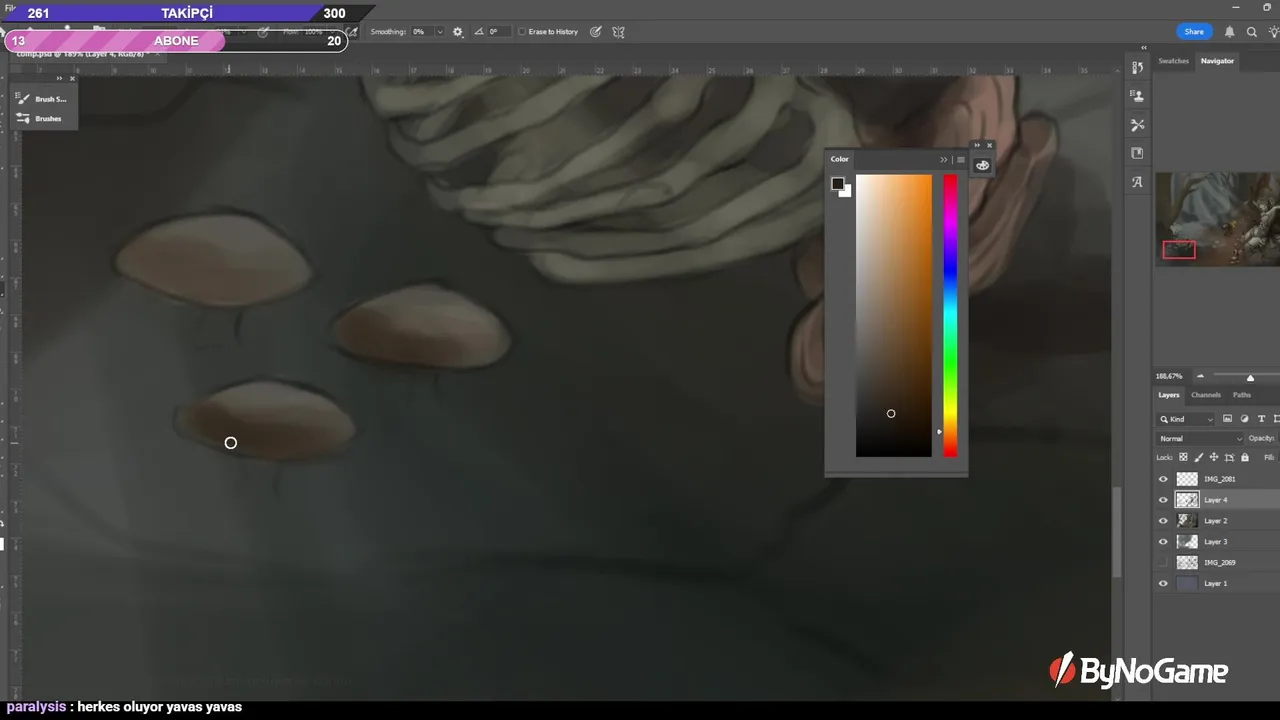This screenshot has width=1280, height=720.
Task: Lock artboard nesting icon
Action: click(1229, 457)
